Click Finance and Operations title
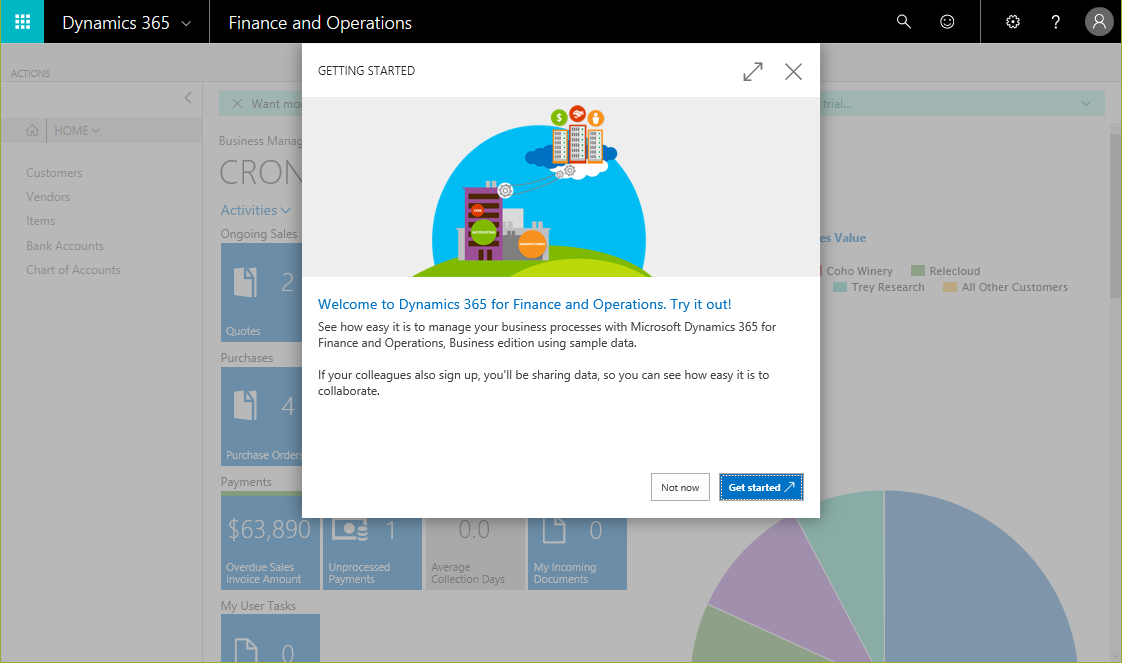Viewport: 1122px width, 663px height. point(320,22)
